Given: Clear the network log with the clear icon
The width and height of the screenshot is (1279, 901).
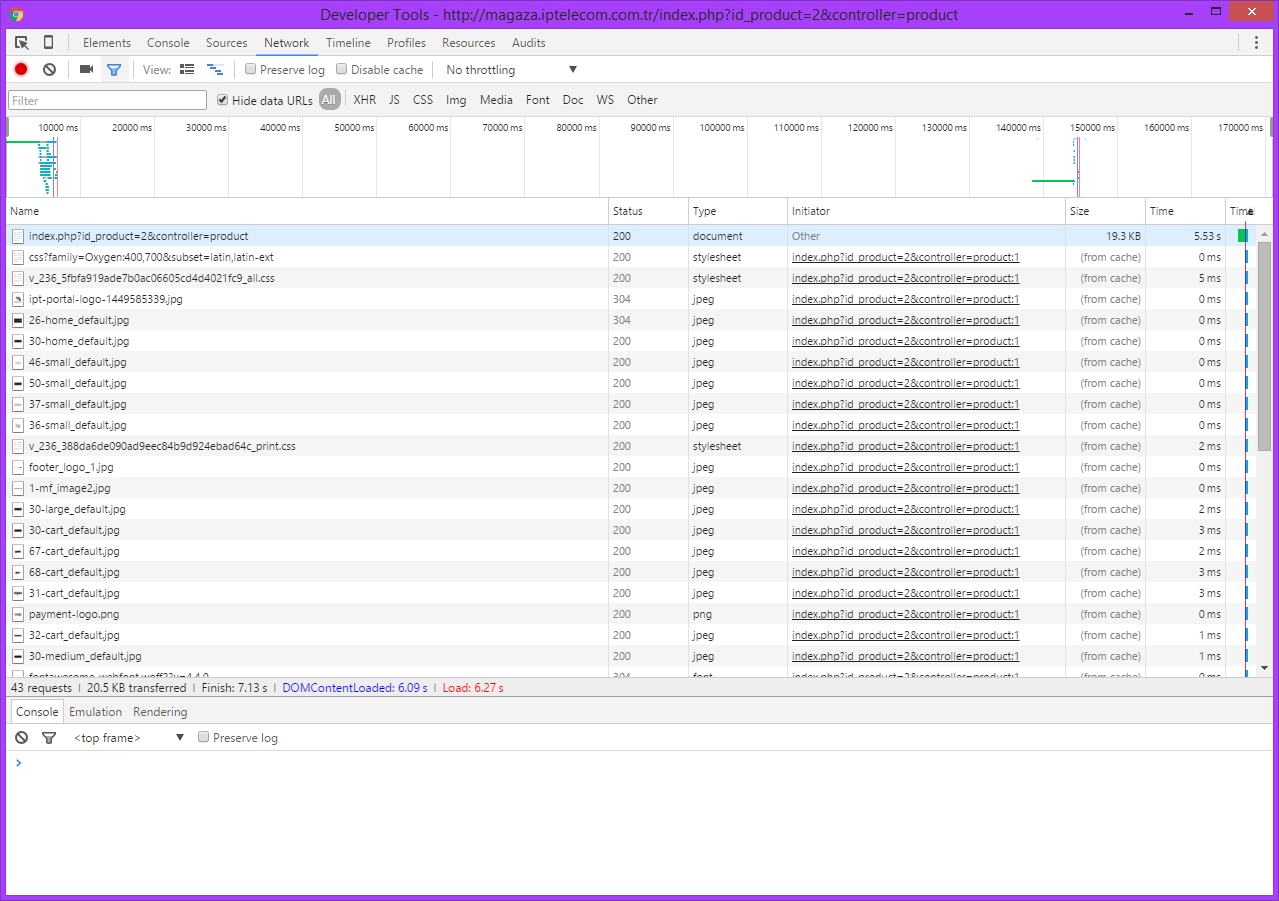Looking at the screenshot, I should coord(49,70).
